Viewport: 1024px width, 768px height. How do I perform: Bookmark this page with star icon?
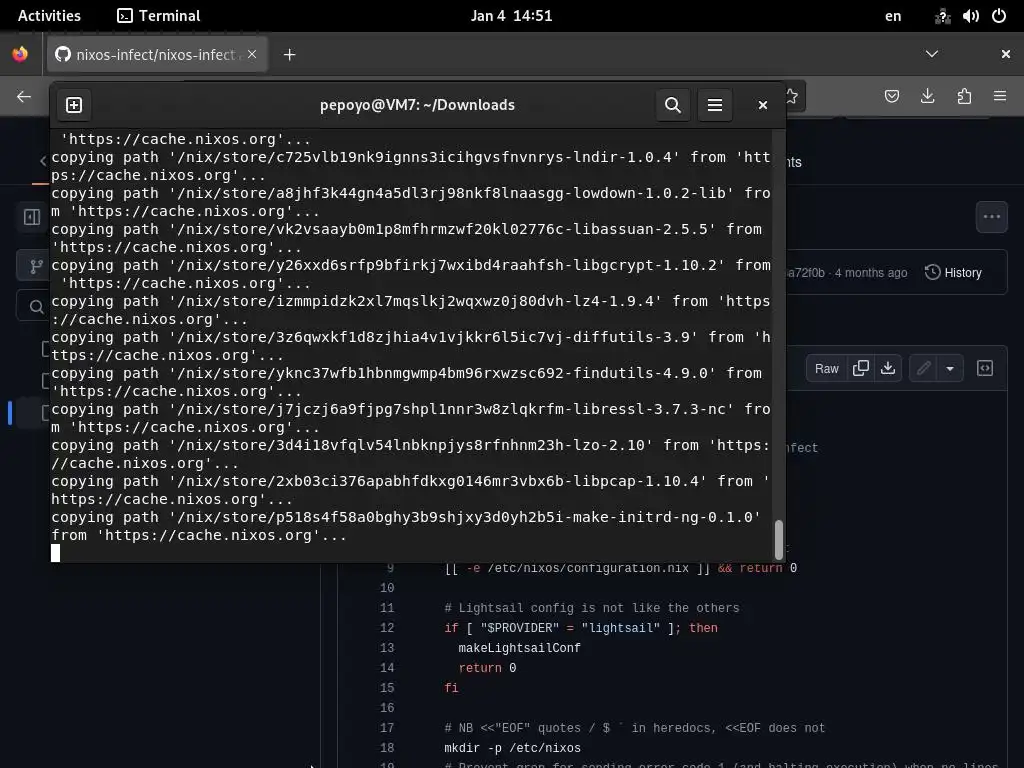(x=792, y=97)
